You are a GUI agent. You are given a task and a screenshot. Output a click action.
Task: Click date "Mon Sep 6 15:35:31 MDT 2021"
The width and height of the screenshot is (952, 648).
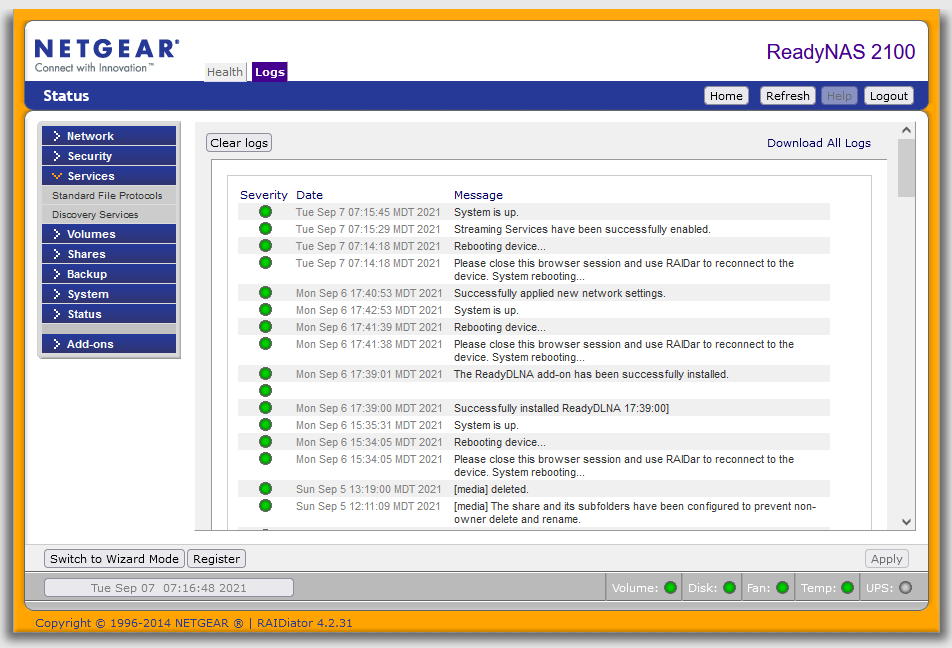tap(369, 425)
